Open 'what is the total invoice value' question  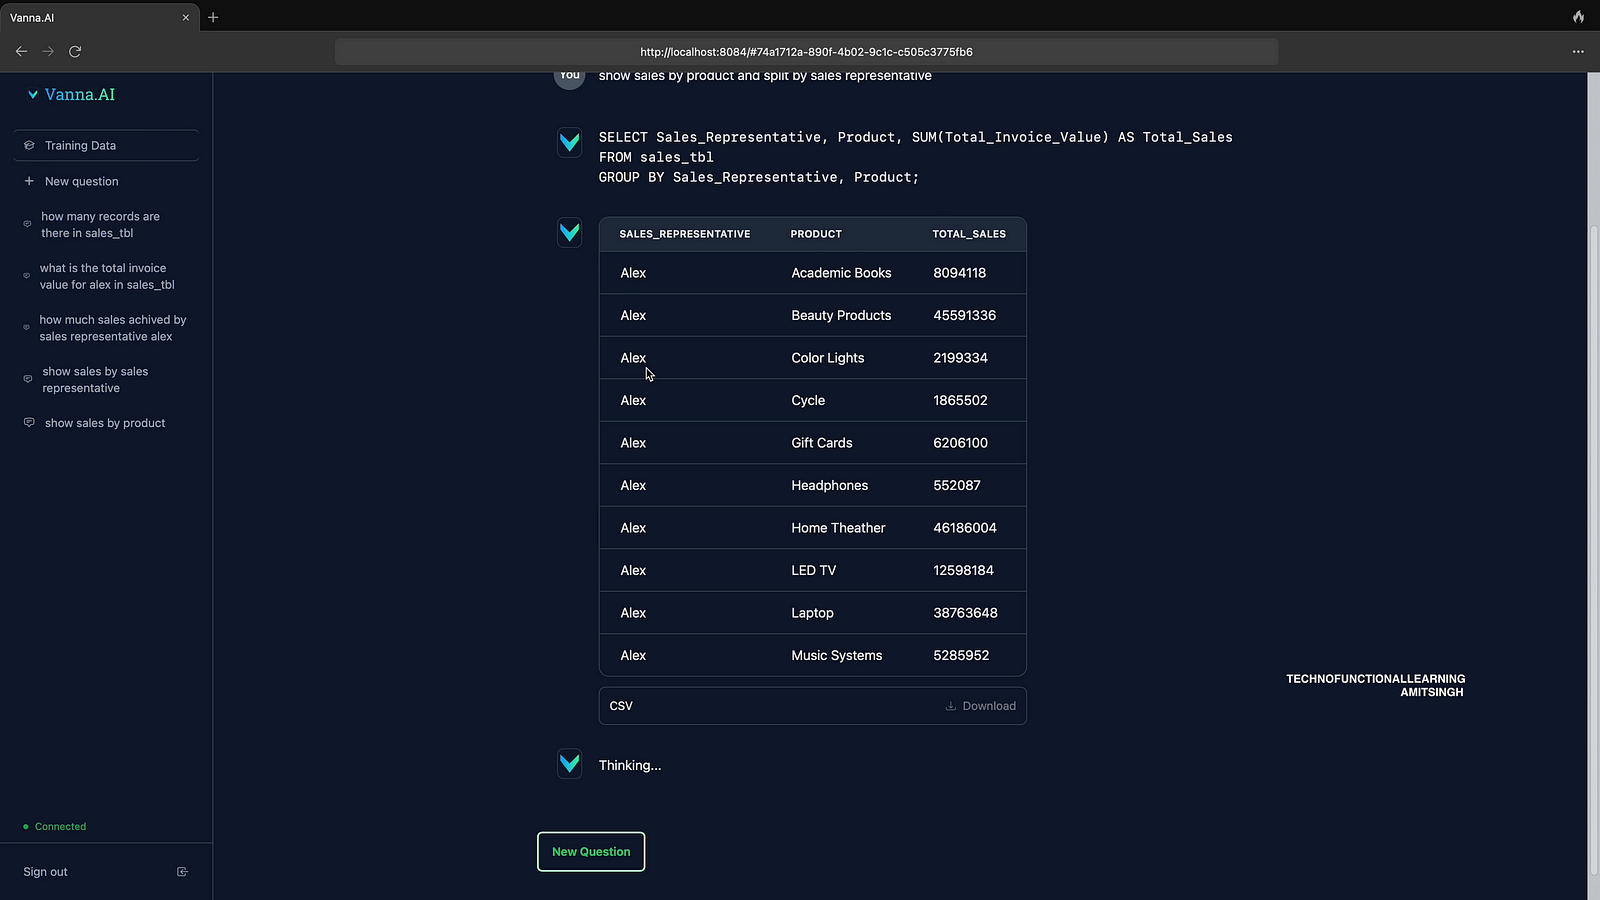[106, 277]
